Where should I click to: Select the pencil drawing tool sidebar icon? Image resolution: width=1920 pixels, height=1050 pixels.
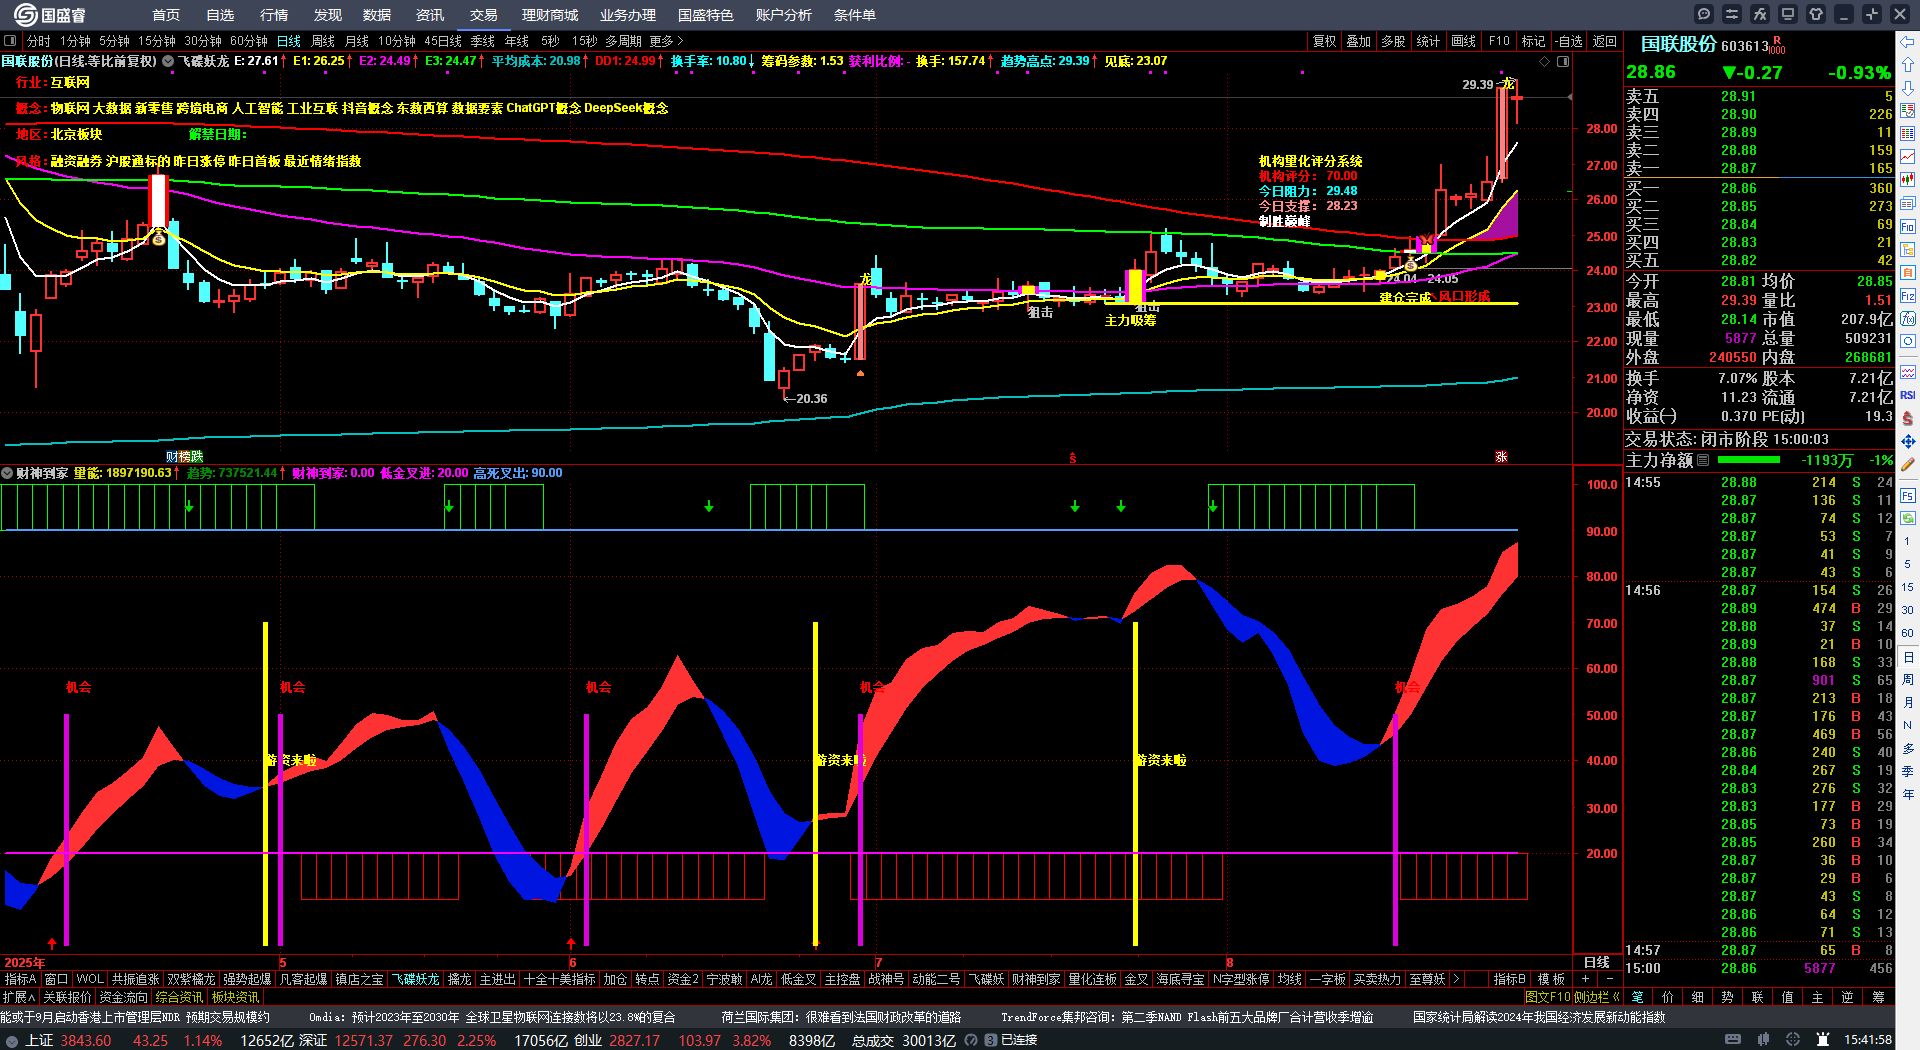1908,464
